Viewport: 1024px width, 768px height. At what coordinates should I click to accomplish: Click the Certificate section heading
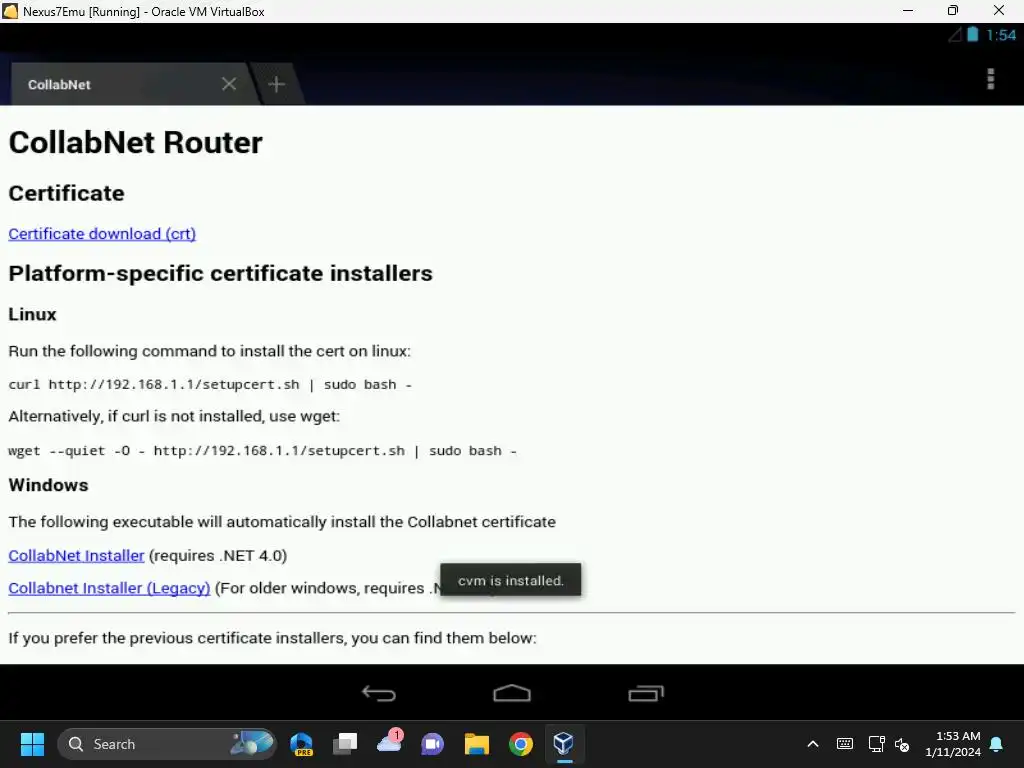click(x=67, y=193)
